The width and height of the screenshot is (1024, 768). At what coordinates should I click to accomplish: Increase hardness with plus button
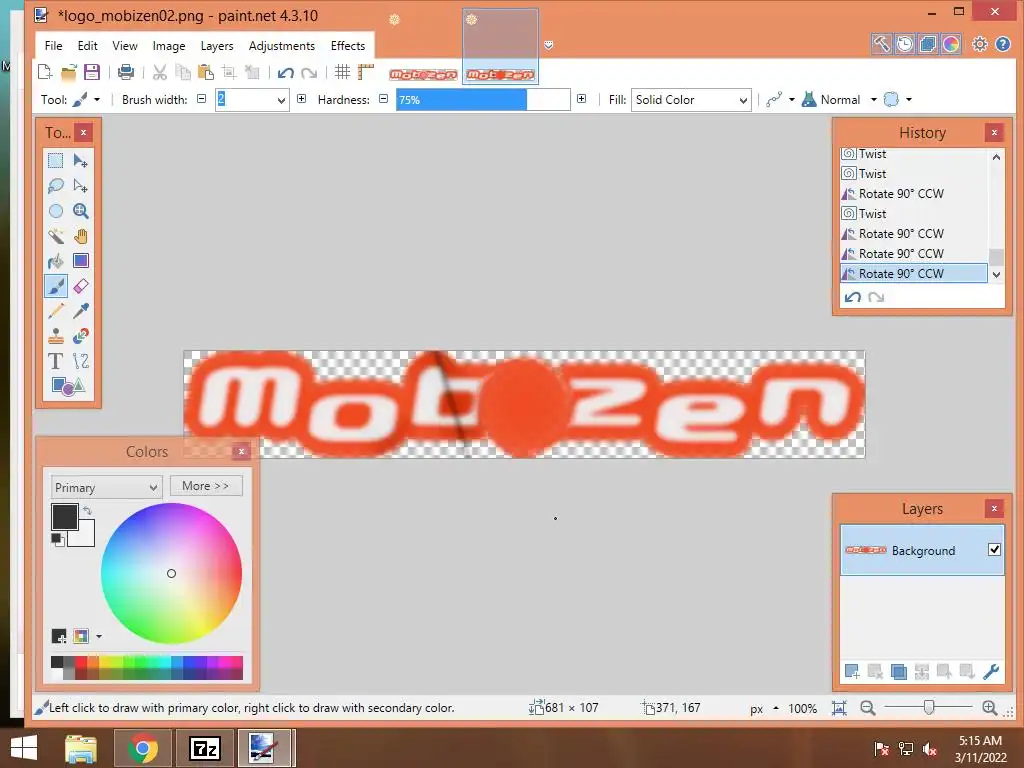[581, 99]
